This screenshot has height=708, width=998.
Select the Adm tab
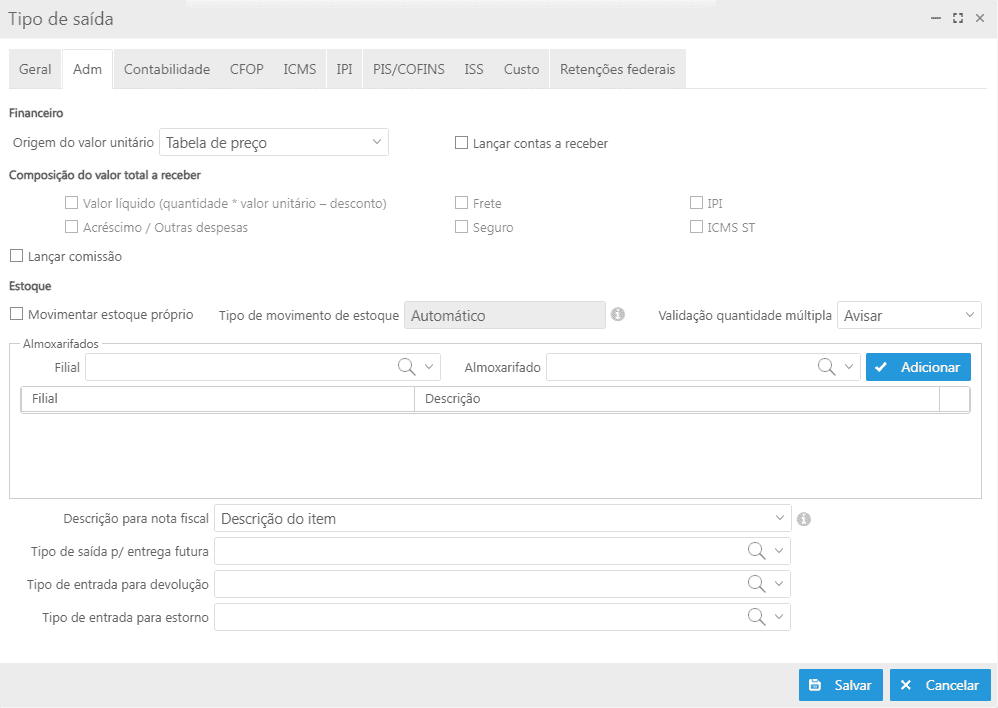point(87,69)
